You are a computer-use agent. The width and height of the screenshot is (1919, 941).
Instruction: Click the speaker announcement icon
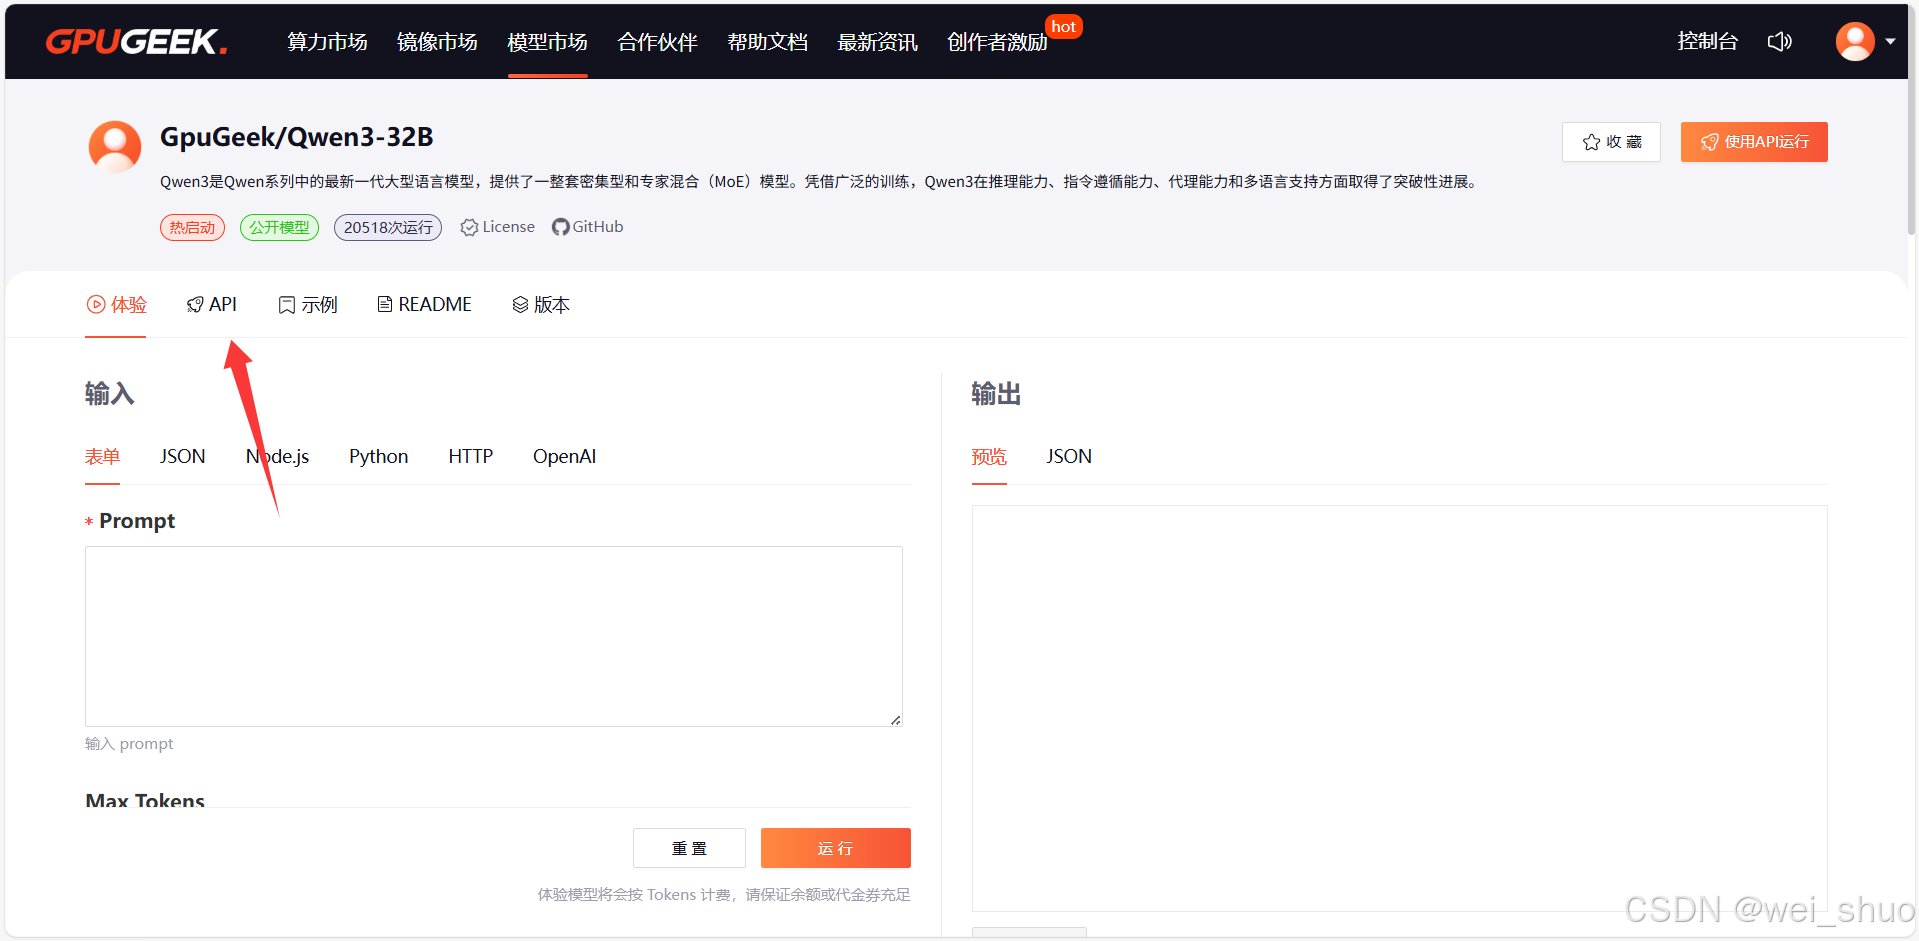click(1779, 41)
